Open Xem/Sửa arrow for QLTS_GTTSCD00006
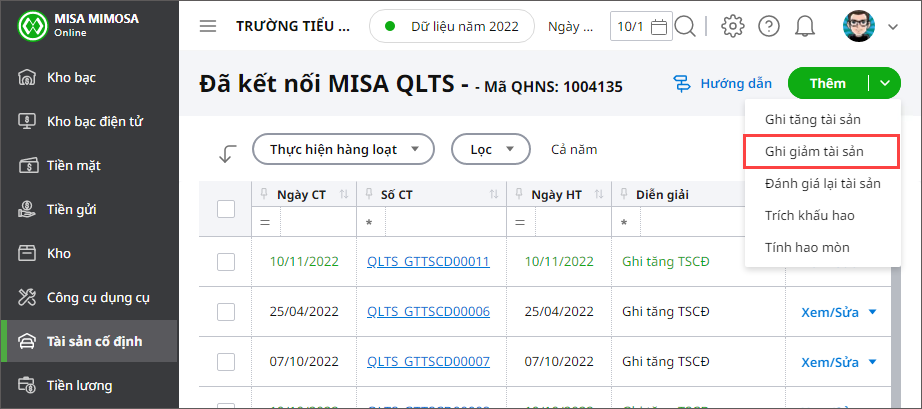922x409 pixels. [x=872, y=312]
